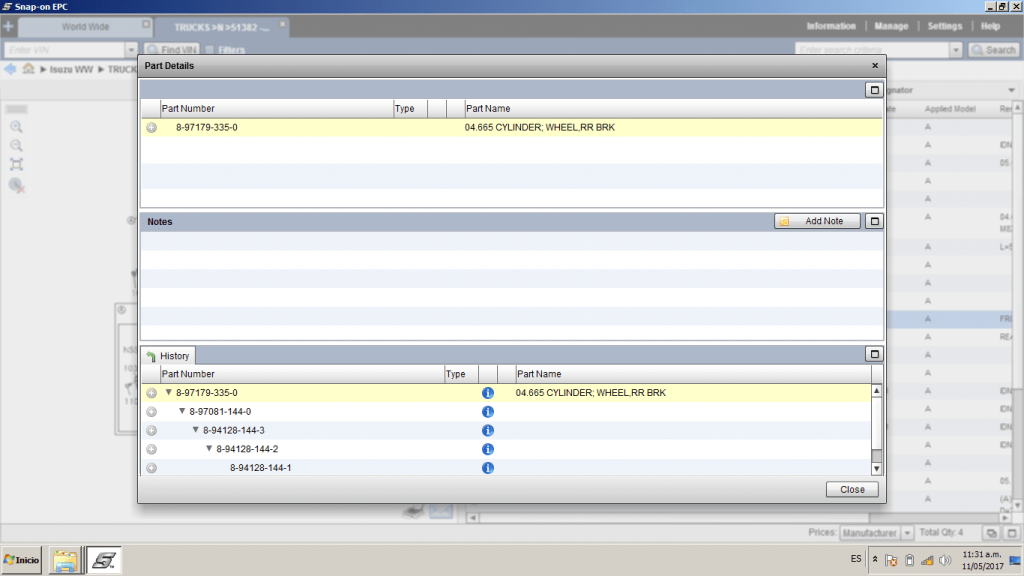Image resolution: width=1024 pixels, height=576 pixels.
Task: Click add circle icon beside 8-94128-144-1
Action: [x=152, y=468]
